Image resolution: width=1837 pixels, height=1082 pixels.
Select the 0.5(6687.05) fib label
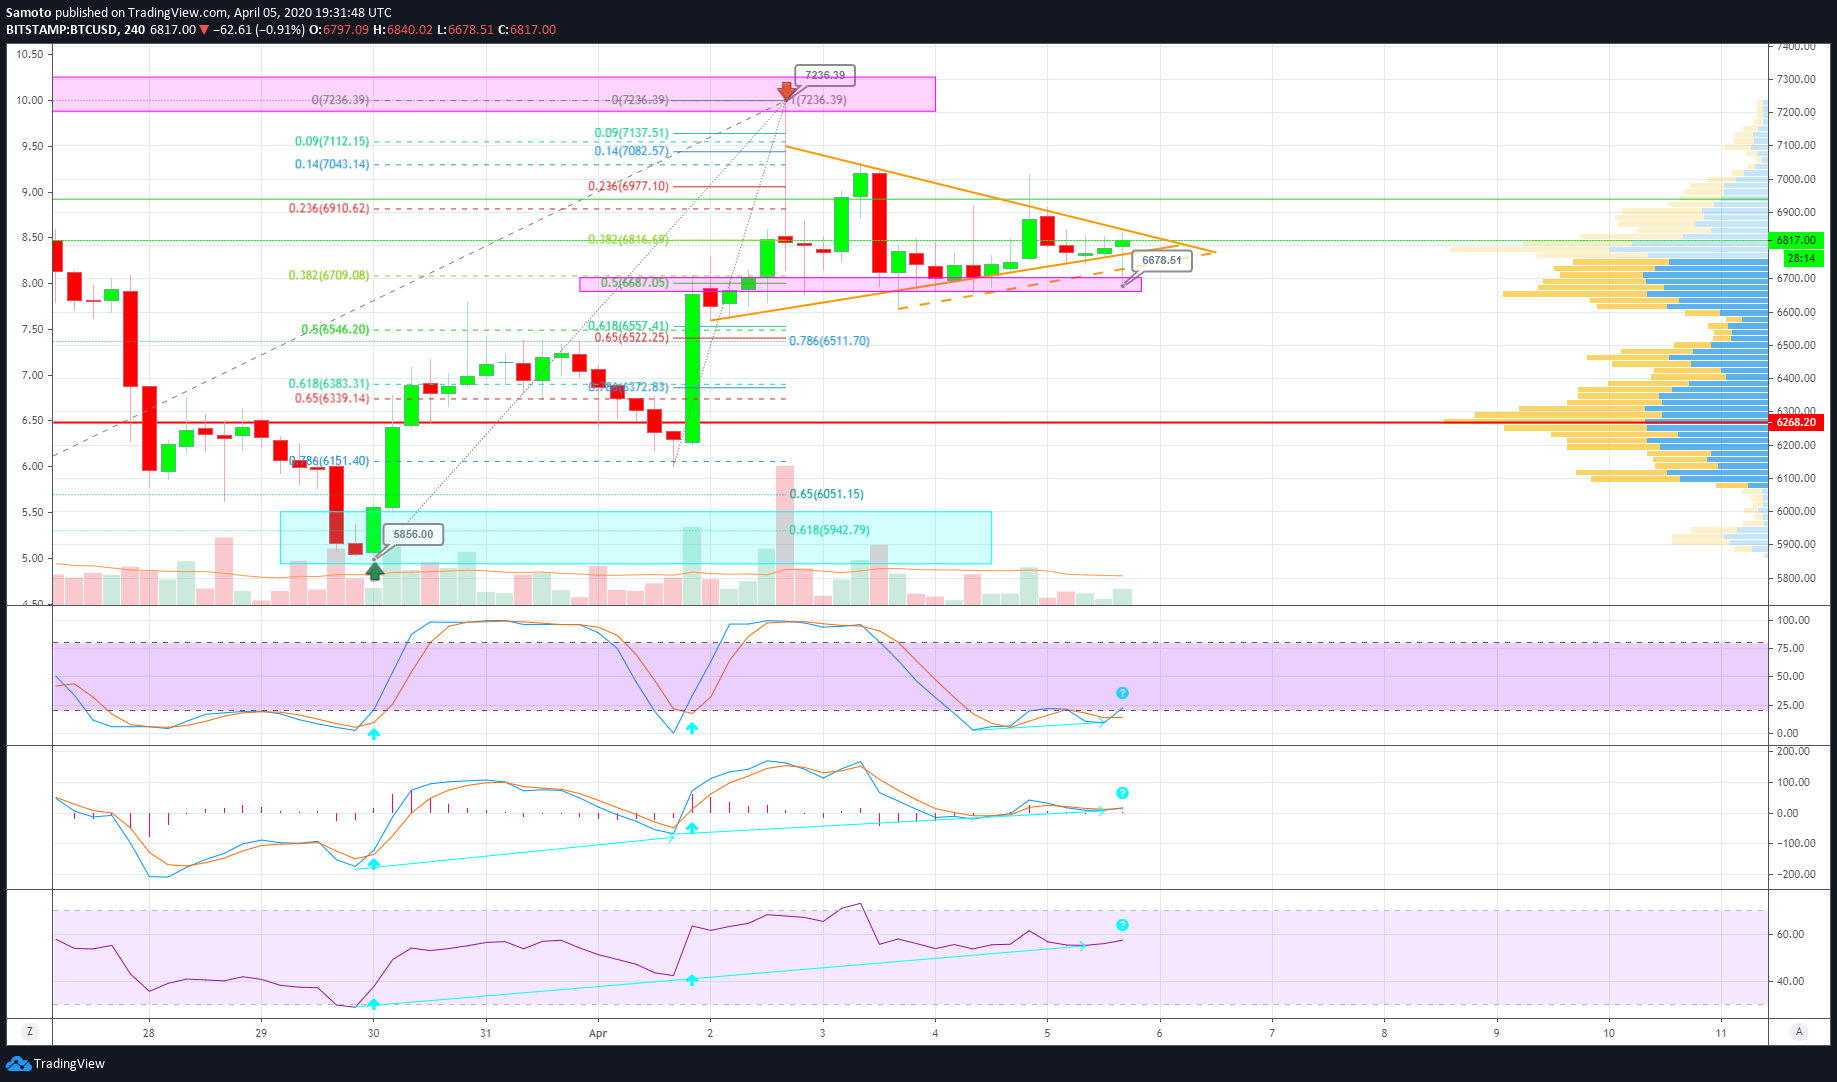[635, 283]
